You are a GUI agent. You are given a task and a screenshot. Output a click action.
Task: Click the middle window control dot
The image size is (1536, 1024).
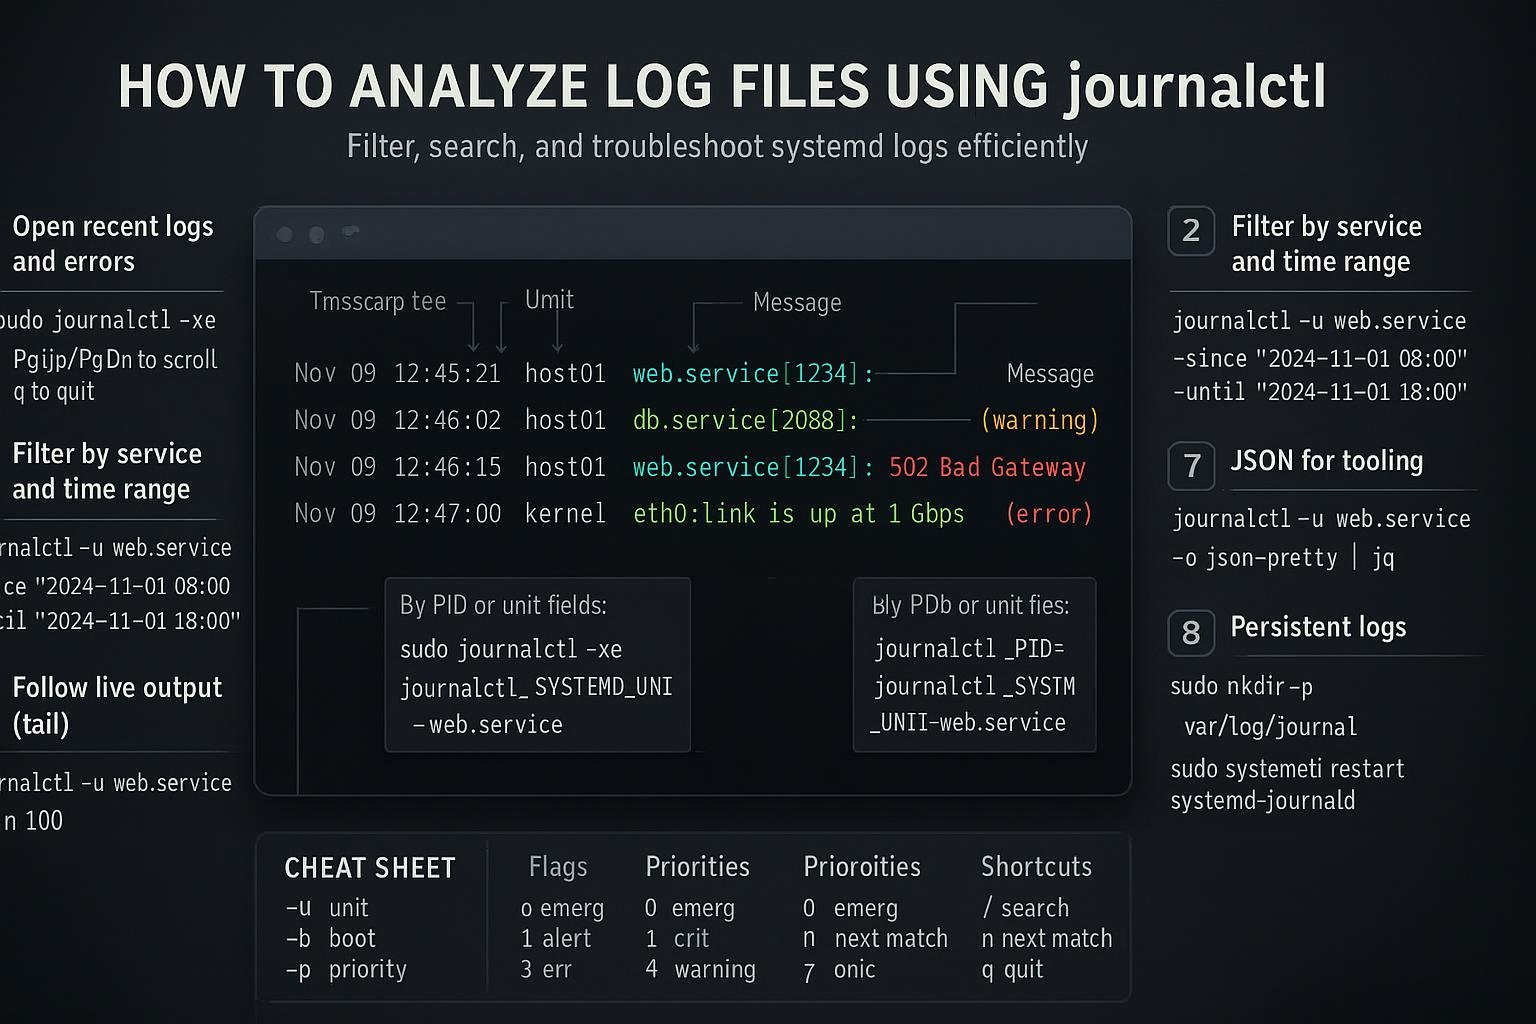click(x=316, y=234)
